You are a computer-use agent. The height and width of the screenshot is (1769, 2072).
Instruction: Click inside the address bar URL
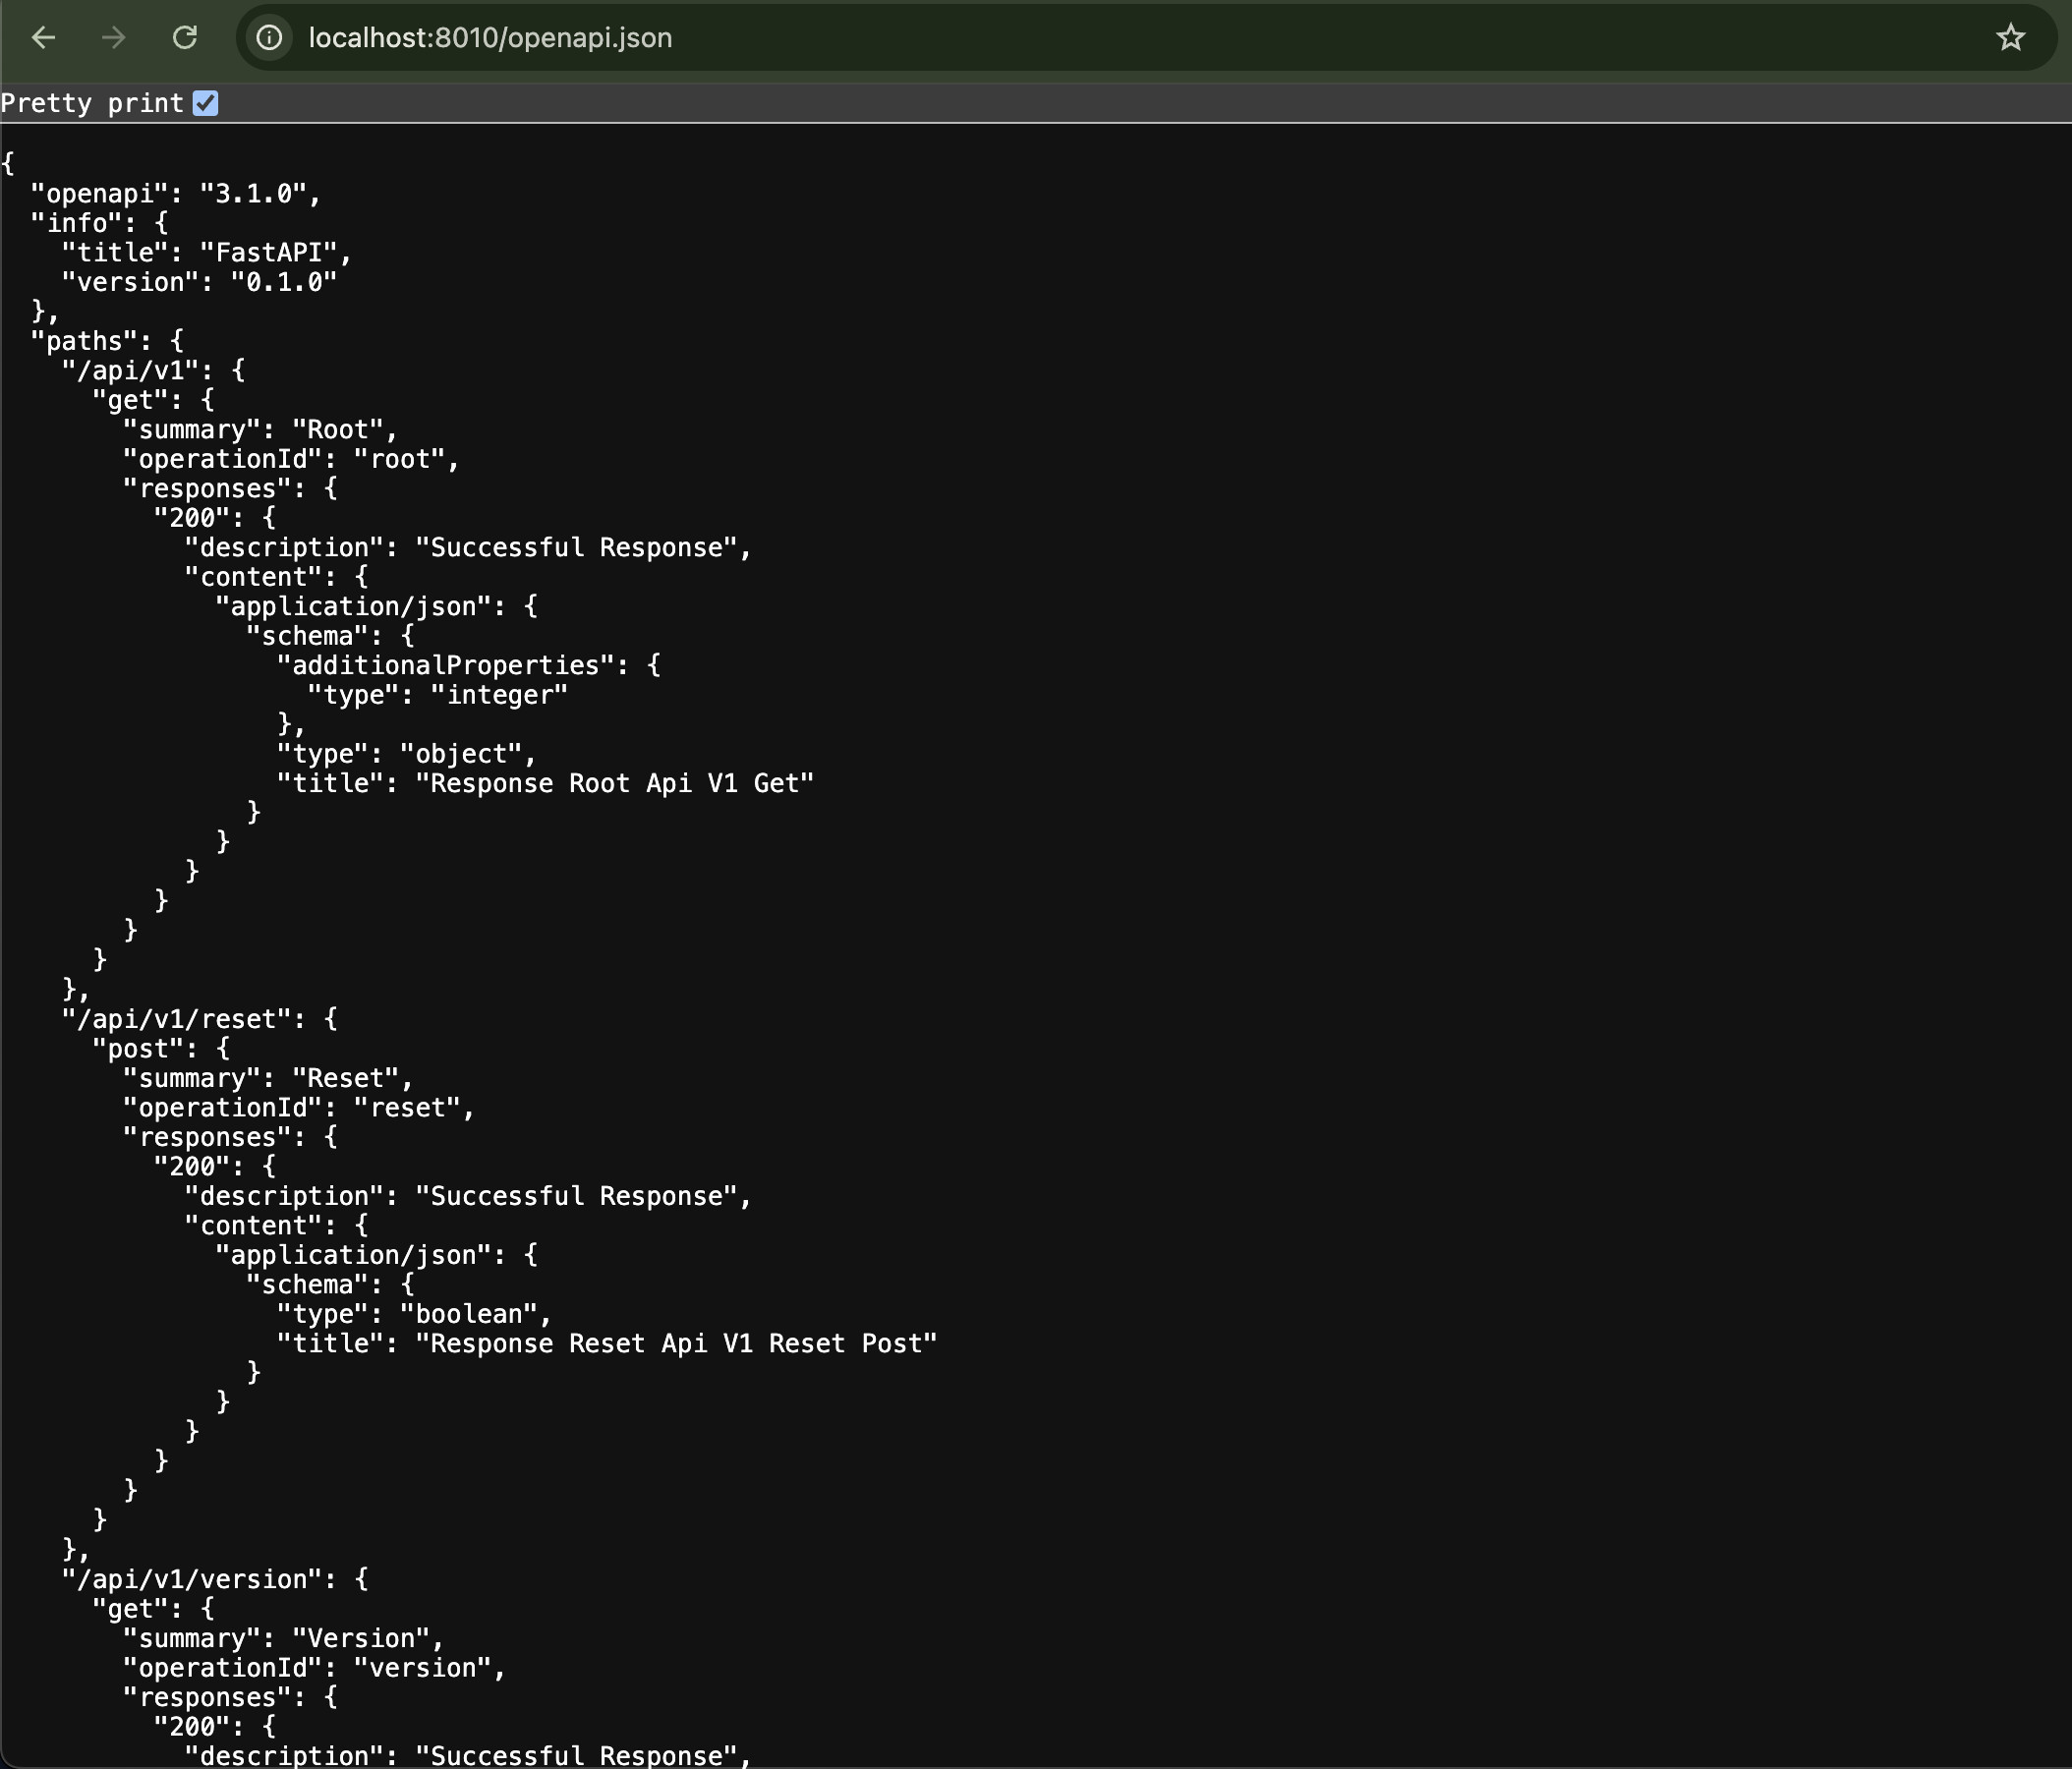pos(490,38)
